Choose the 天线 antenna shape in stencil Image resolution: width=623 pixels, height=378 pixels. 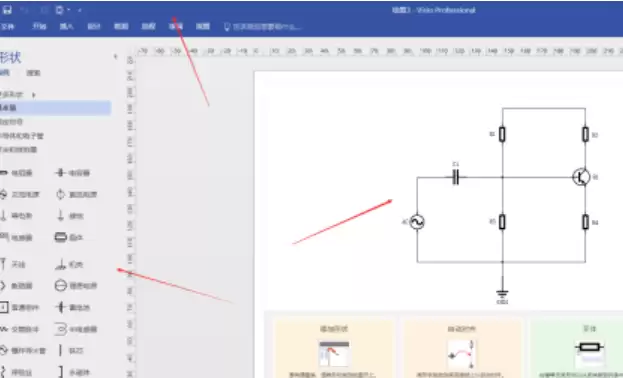pyautogui.click(x=13, y=264)
